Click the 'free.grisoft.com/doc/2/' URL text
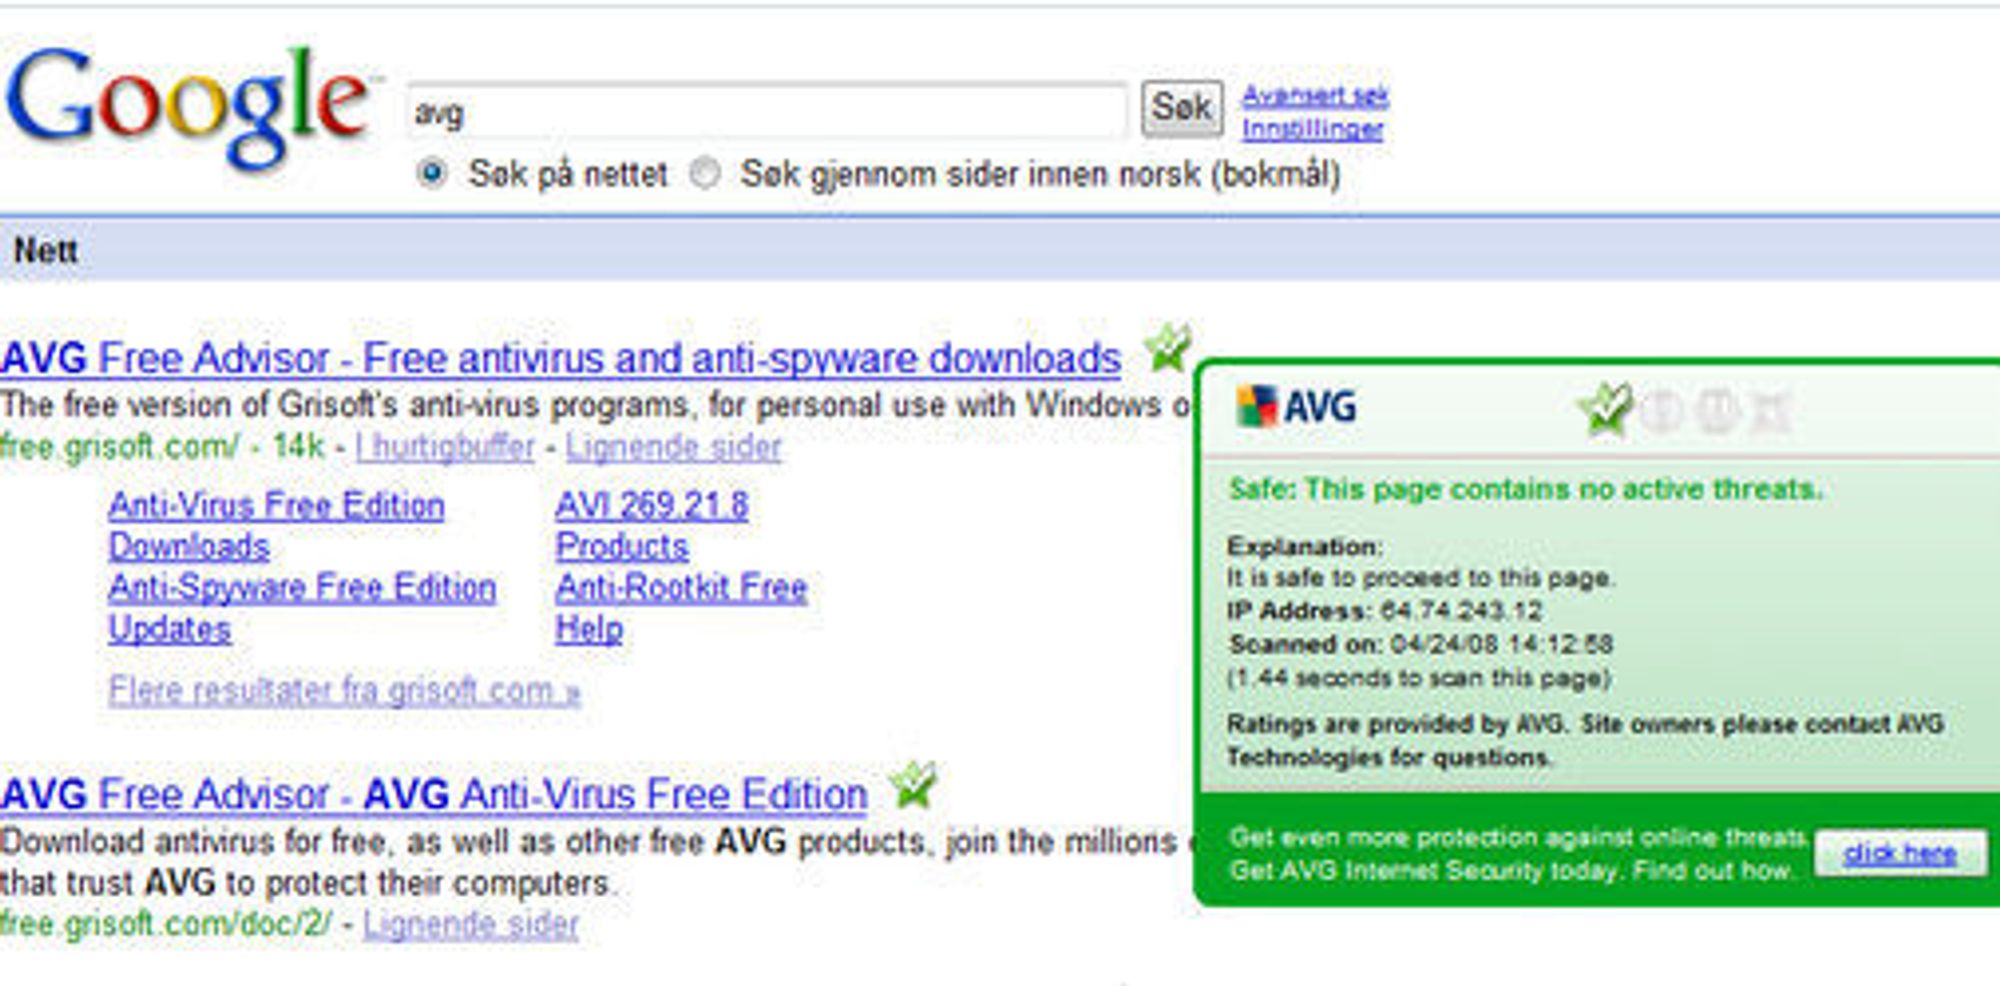The height and width of the screenshot is (986, 2000). [x=165, y=923]
